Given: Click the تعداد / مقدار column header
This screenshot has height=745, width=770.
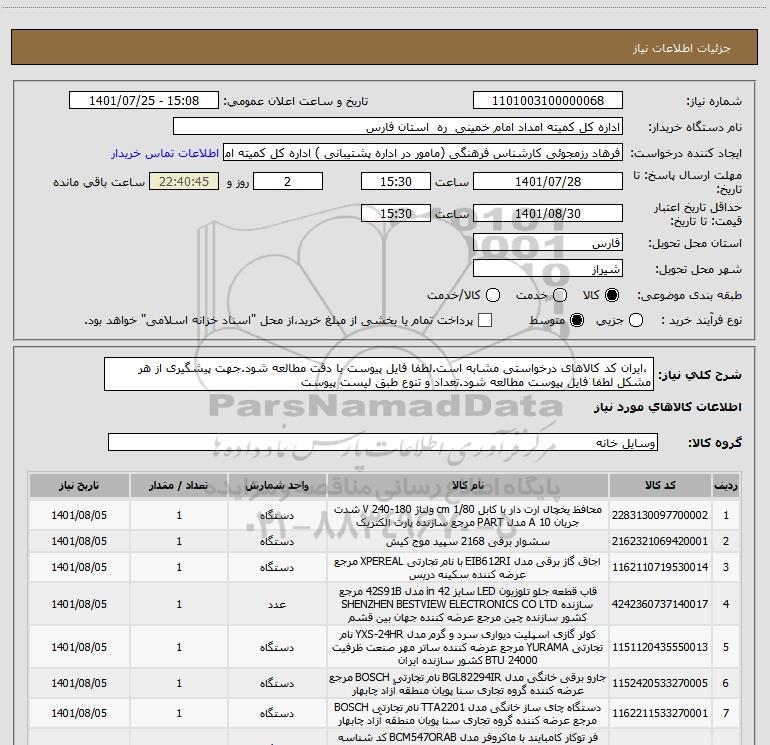Looking at the screenshot, I should (x=179, y=486).
